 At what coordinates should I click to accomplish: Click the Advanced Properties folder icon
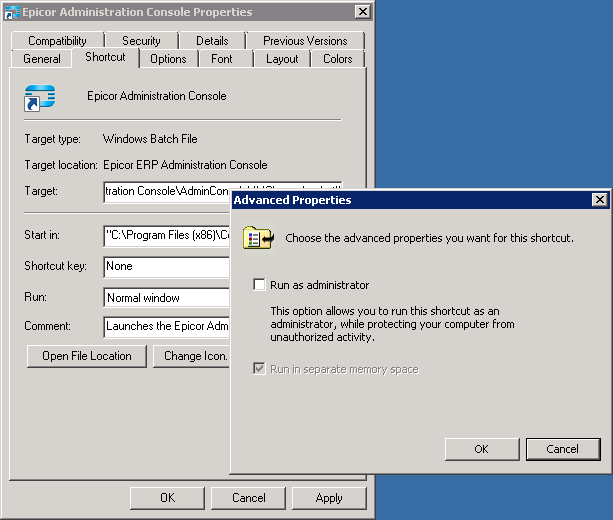click(x=258, y=238)
